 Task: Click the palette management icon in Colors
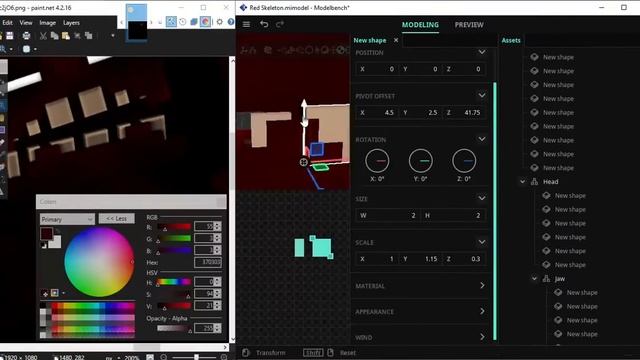tap(55, 293)
